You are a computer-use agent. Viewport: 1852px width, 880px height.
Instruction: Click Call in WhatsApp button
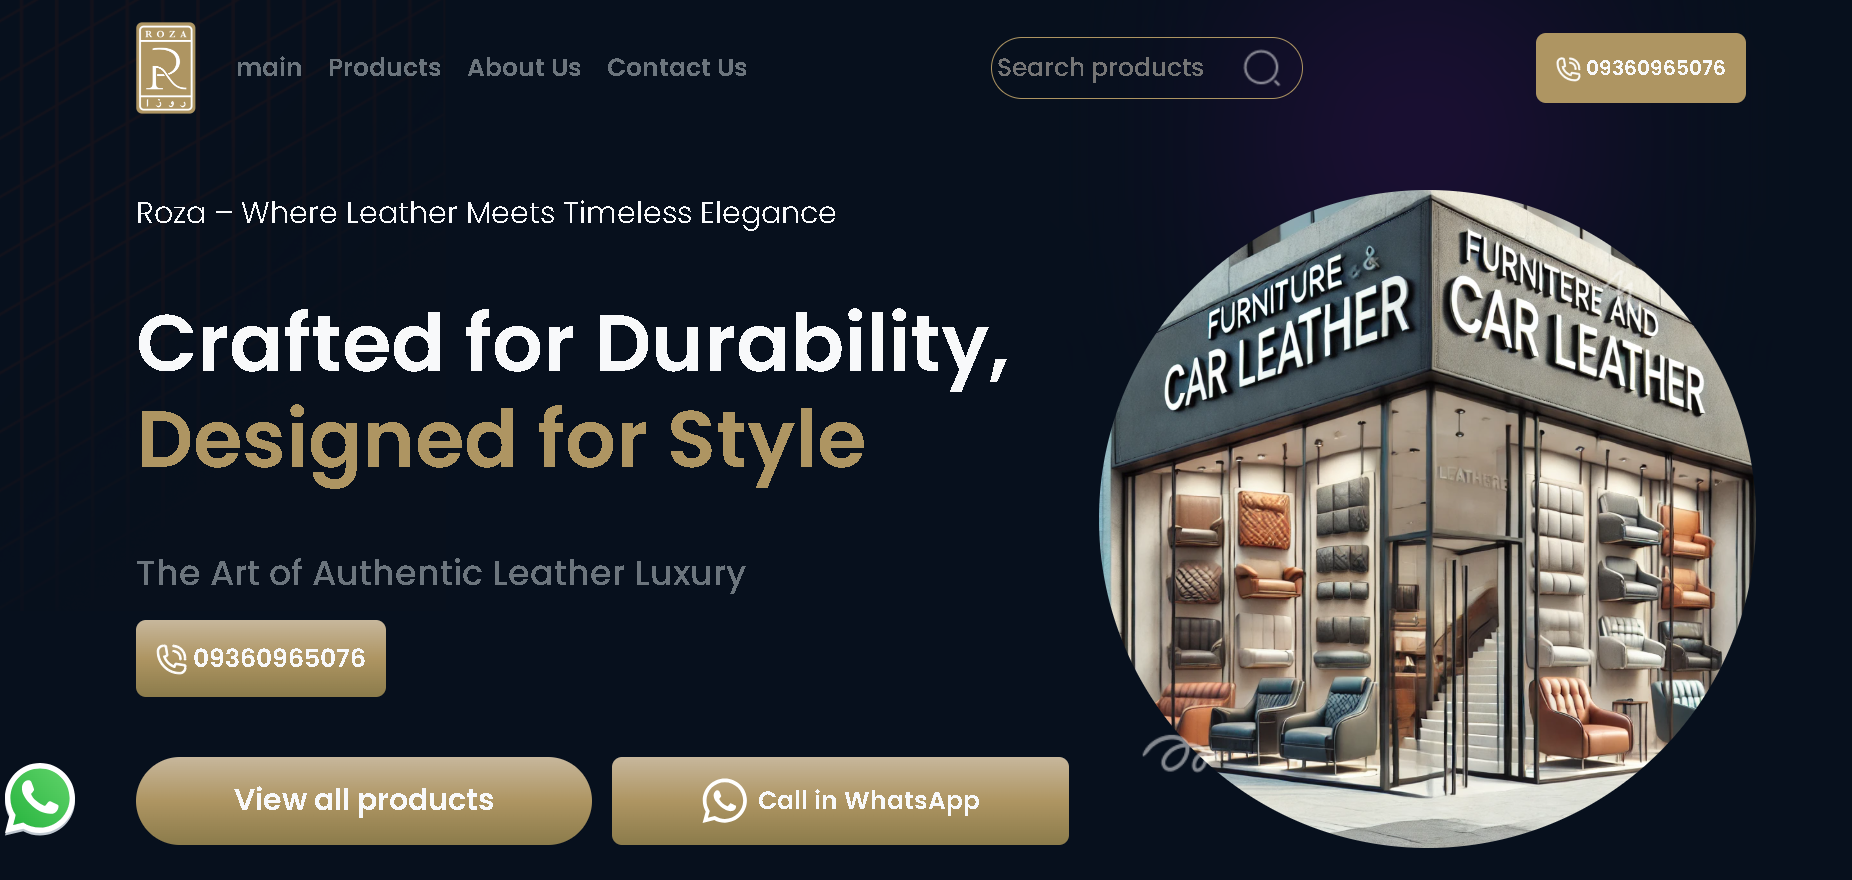click(840, 801)
